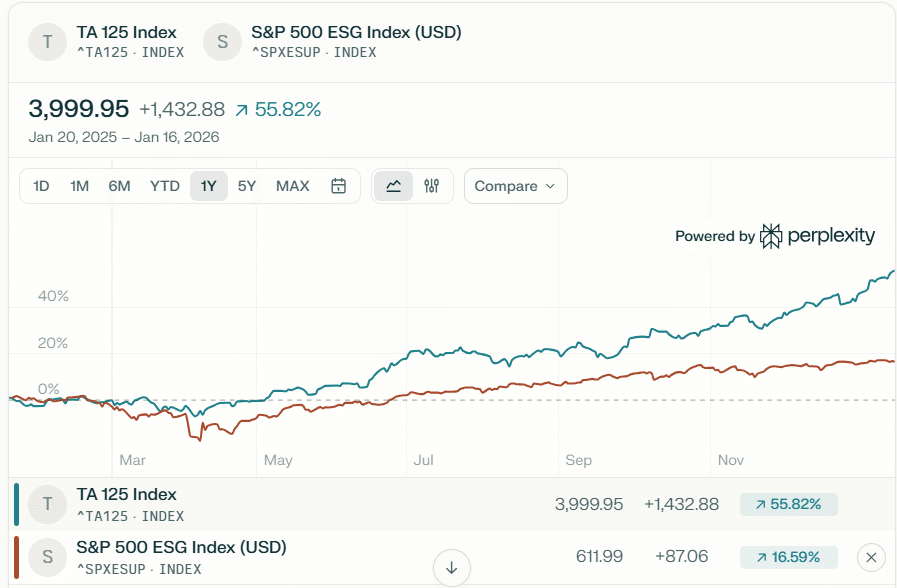Show the MAX time range

(293, 186)
